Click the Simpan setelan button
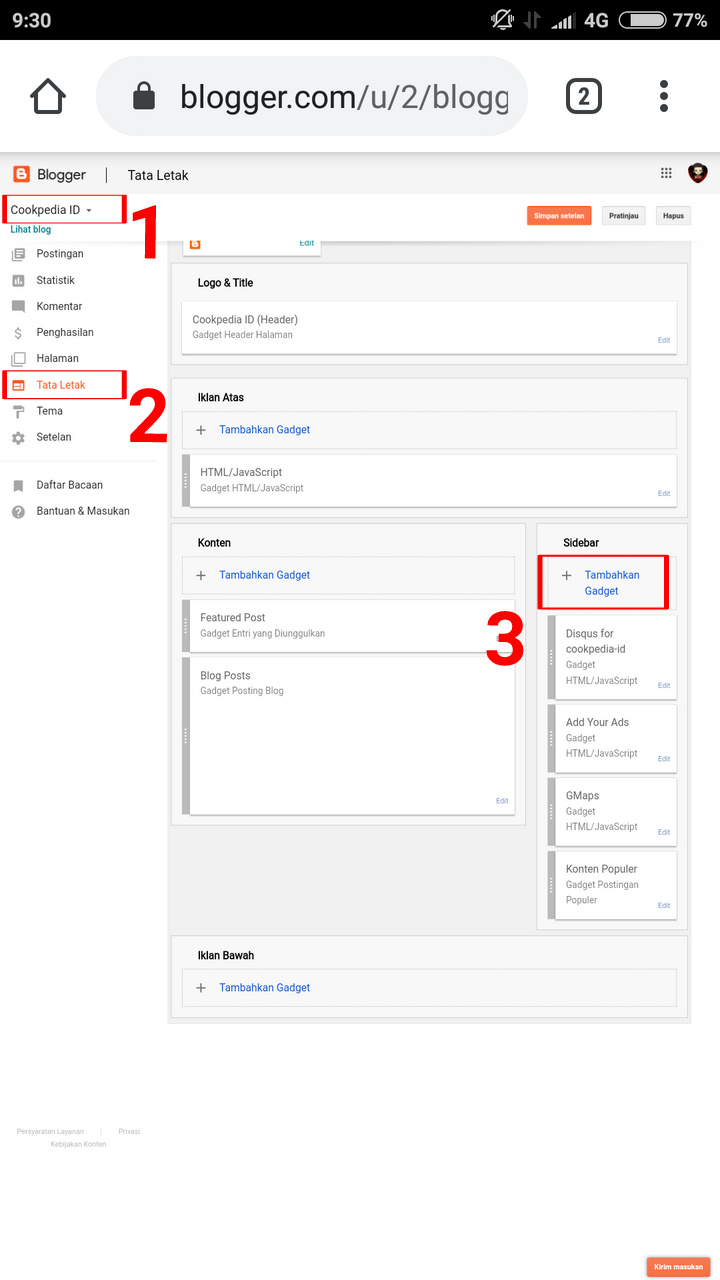Image resolution: width=720 pixels, height=1280 pixels. [560, 215]
